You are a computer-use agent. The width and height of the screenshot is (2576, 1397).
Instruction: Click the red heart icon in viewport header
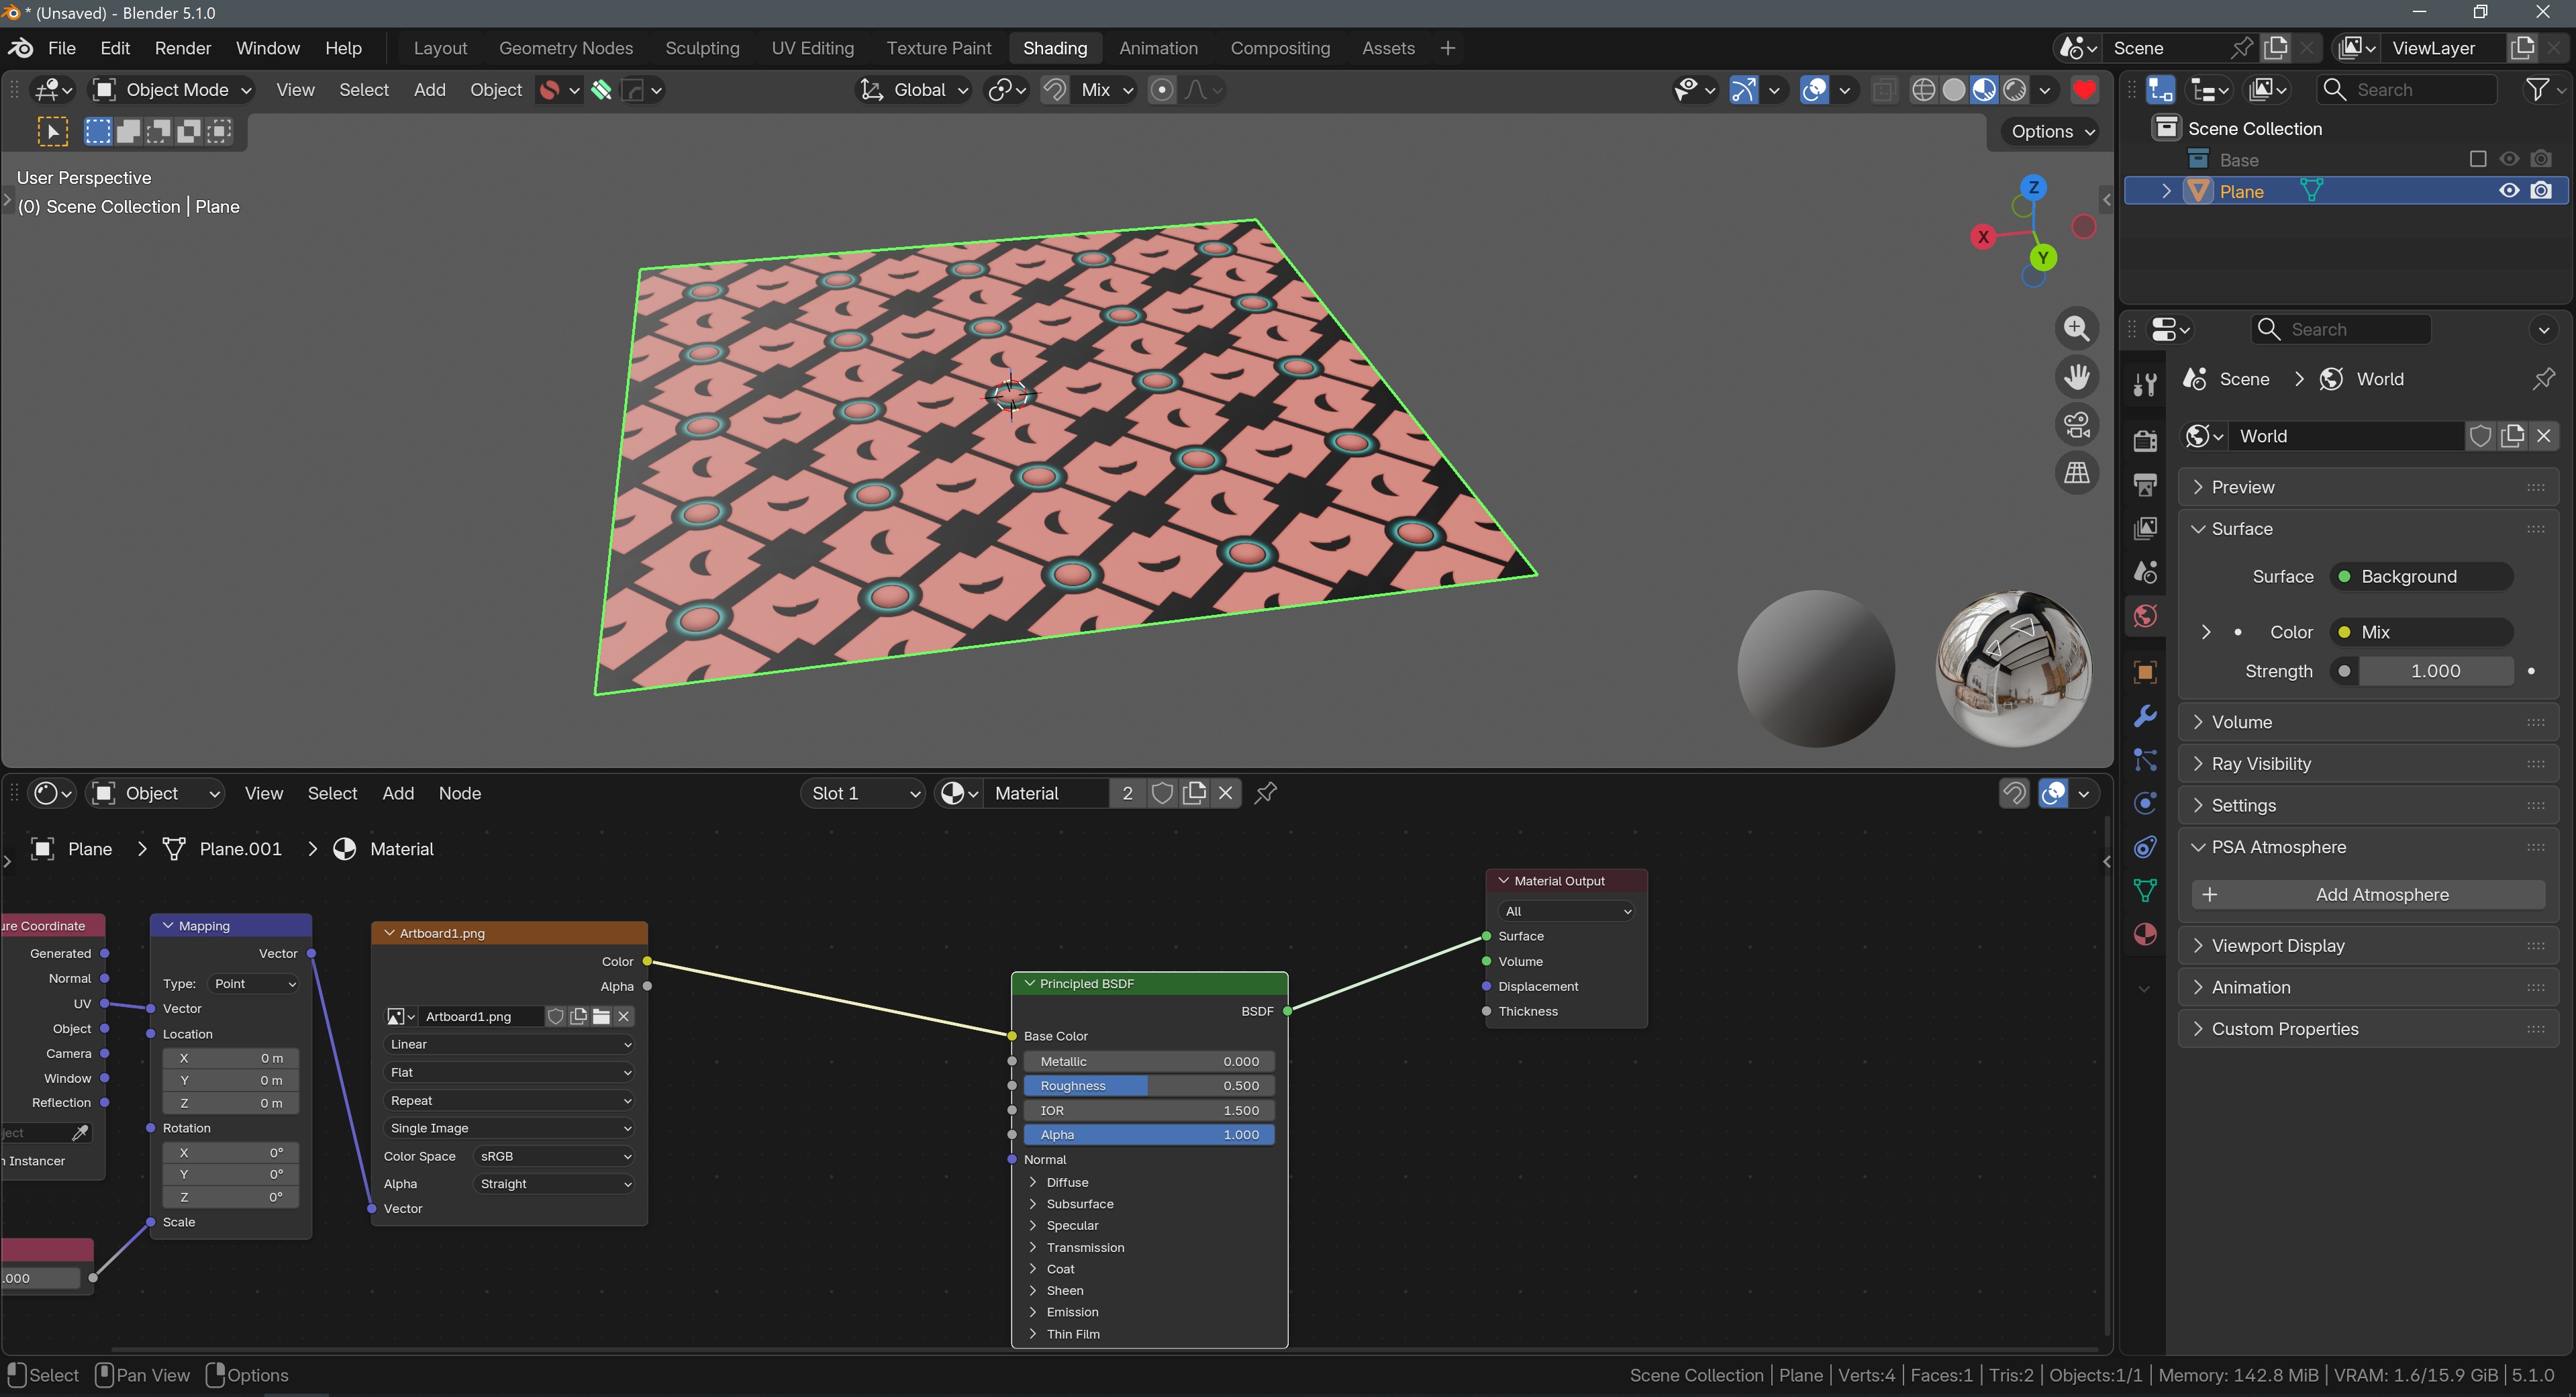[2084, 90]
